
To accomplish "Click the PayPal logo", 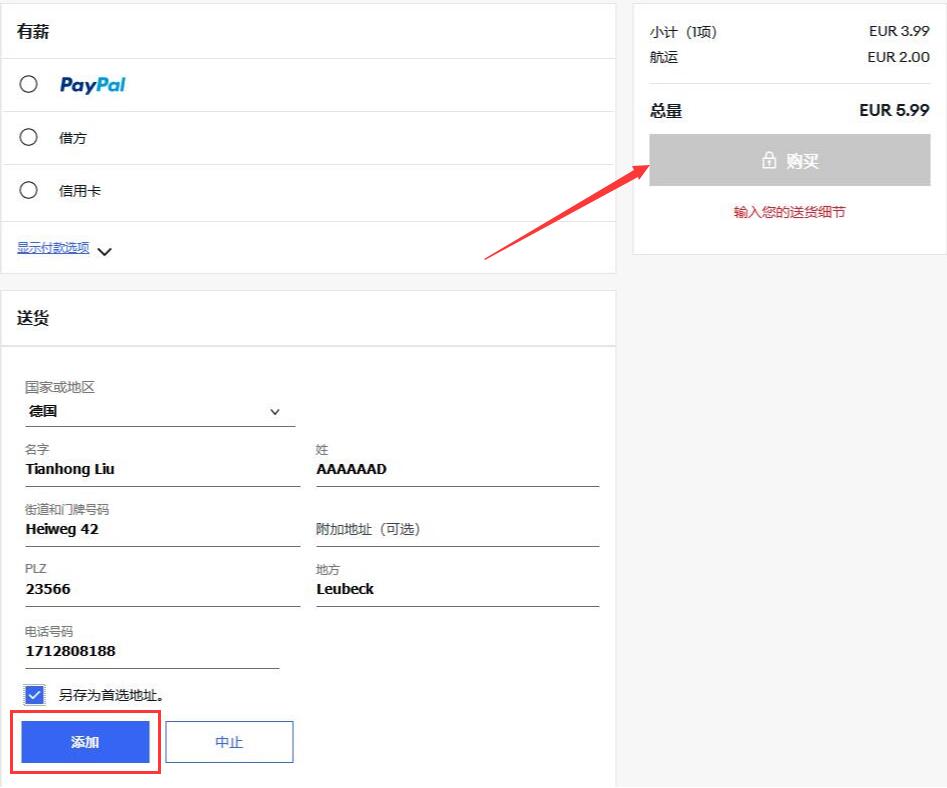I will (92, 85).
